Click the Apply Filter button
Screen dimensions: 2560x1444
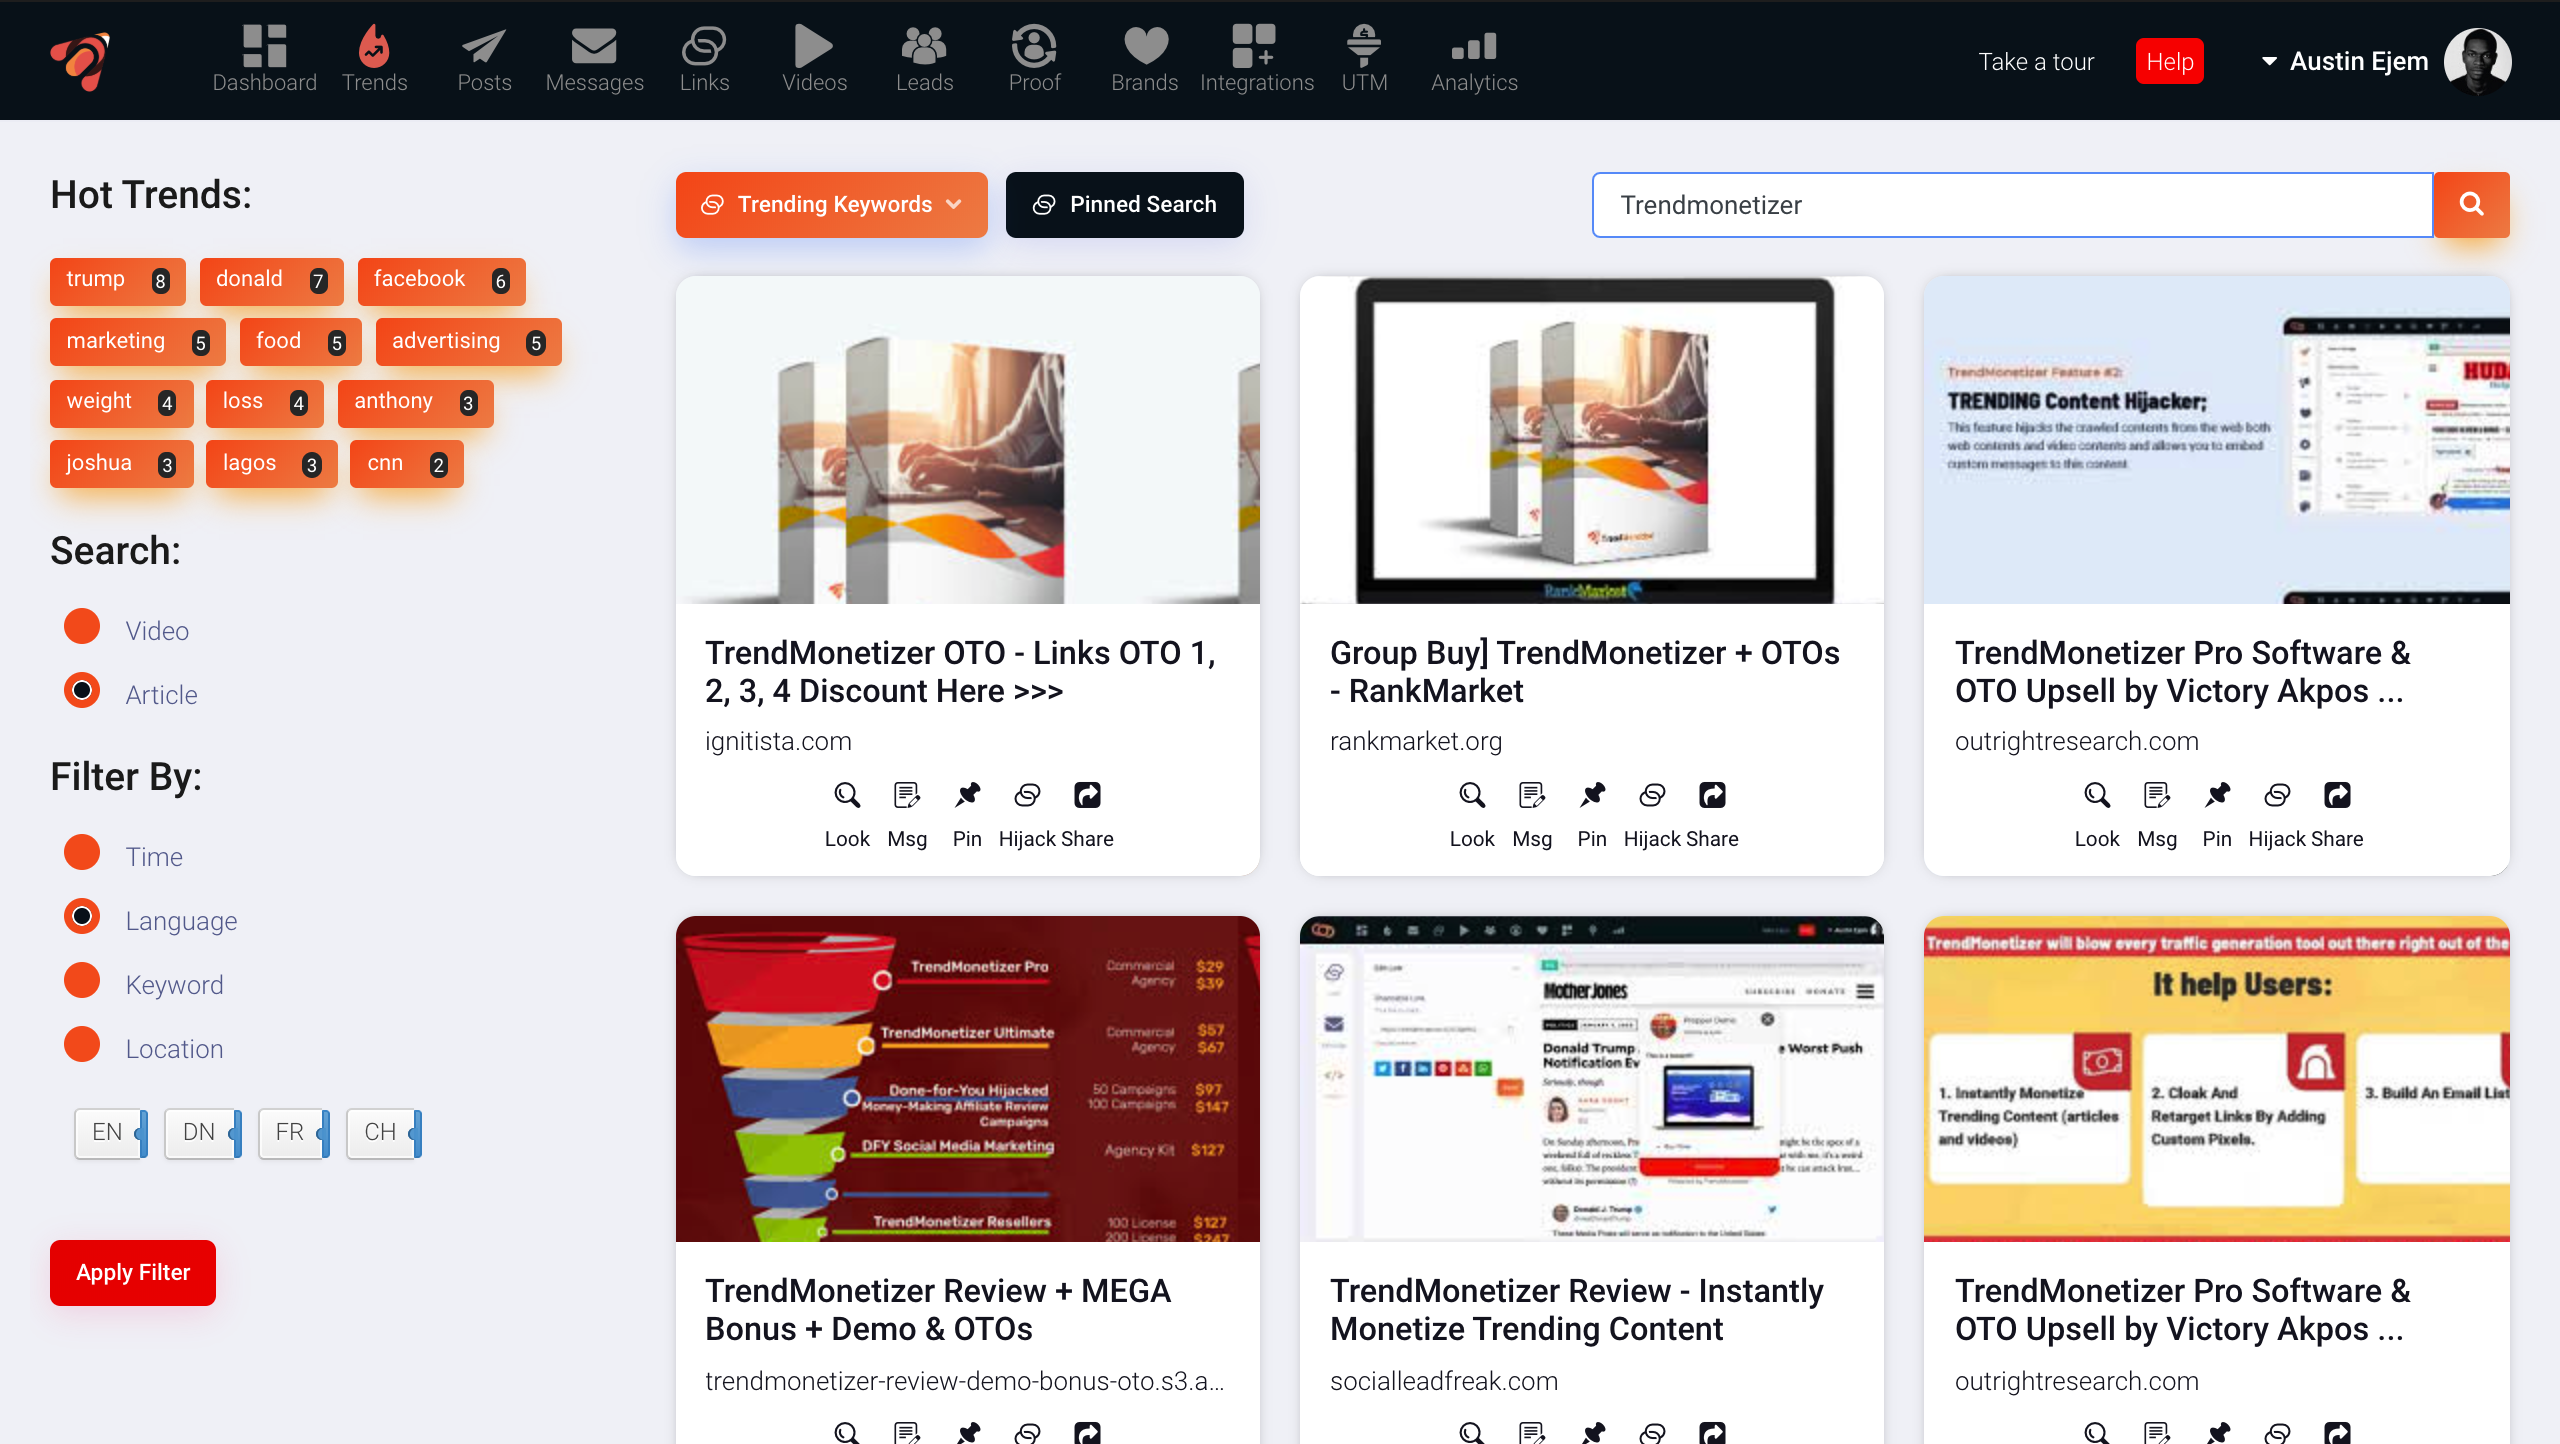click(x=133, y=1273)
